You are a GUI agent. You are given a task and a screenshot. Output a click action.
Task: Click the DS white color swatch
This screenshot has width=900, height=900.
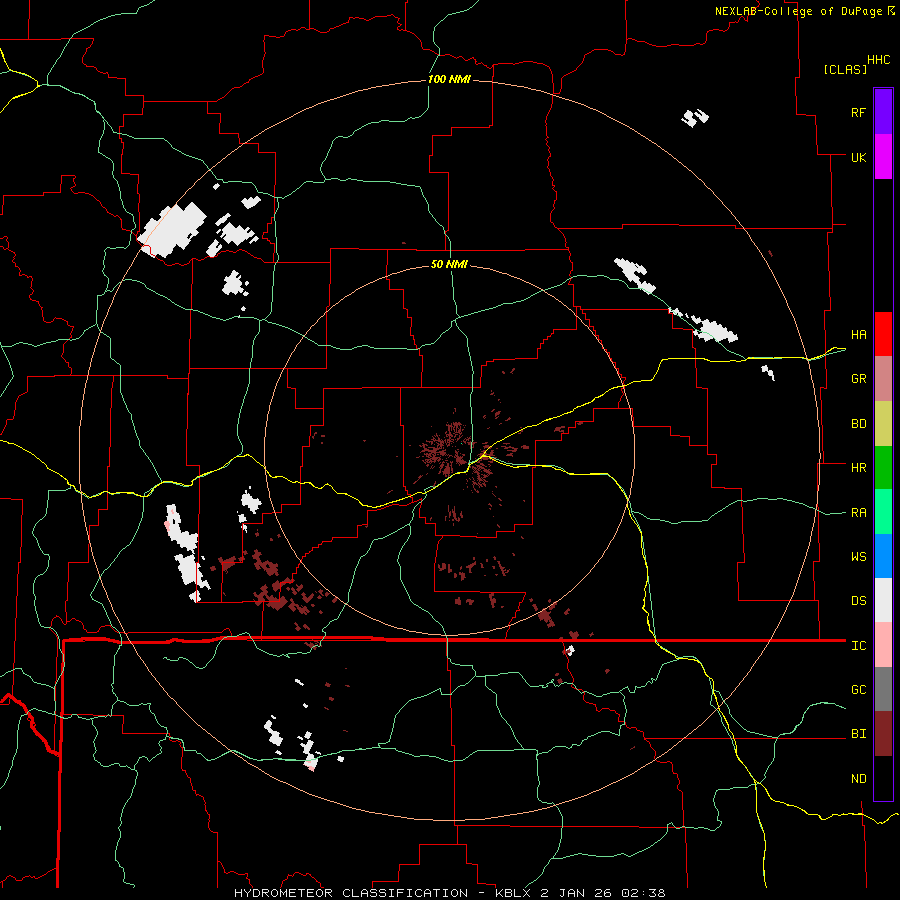[883, 600]
